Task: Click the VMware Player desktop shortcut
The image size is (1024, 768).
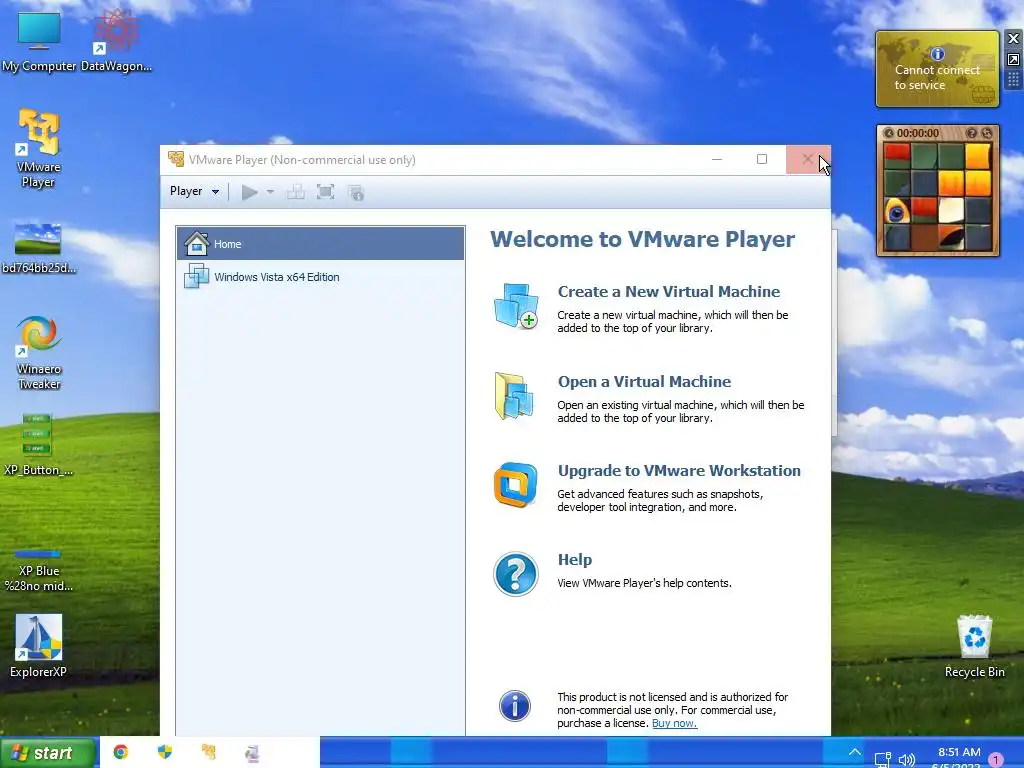Action: coord(39,149)
